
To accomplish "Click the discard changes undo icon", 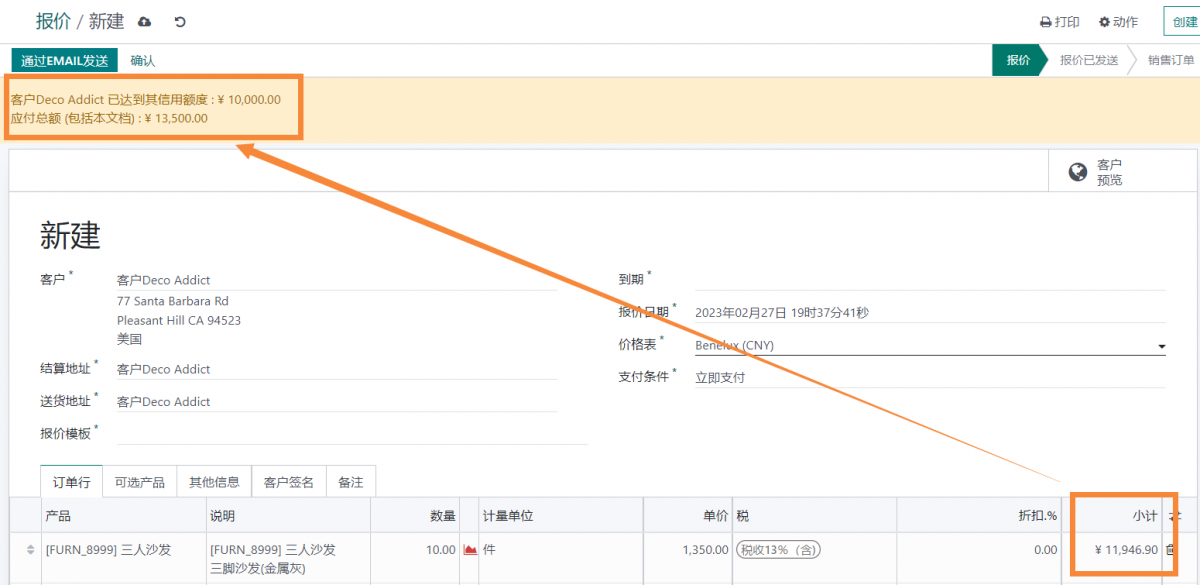I will (179, 21).
